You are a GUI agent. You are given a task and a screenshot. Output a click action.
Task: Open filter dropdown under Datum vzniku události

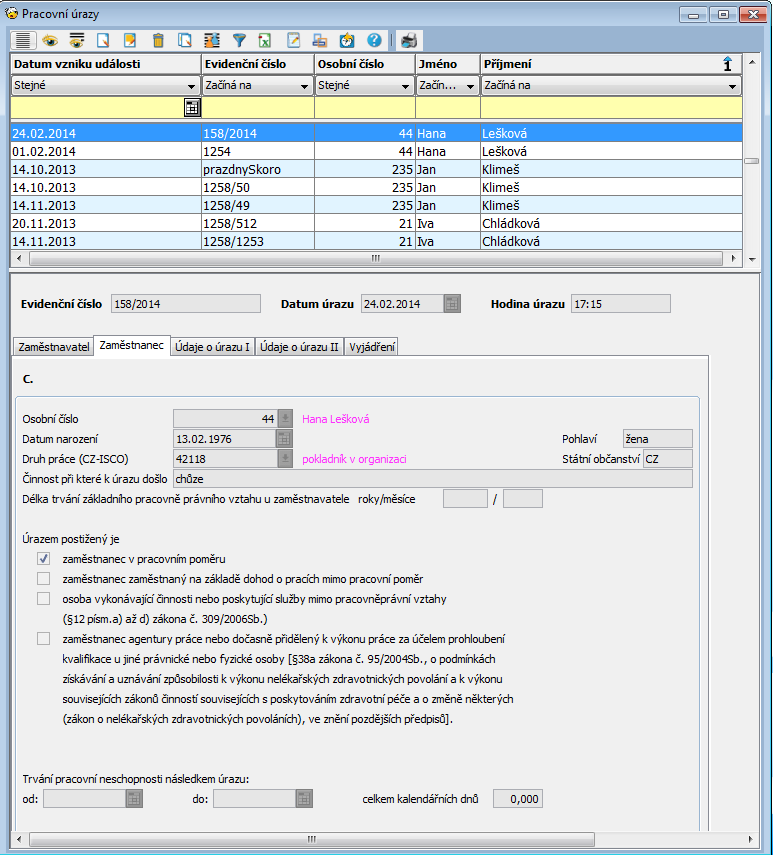point(192,87)
